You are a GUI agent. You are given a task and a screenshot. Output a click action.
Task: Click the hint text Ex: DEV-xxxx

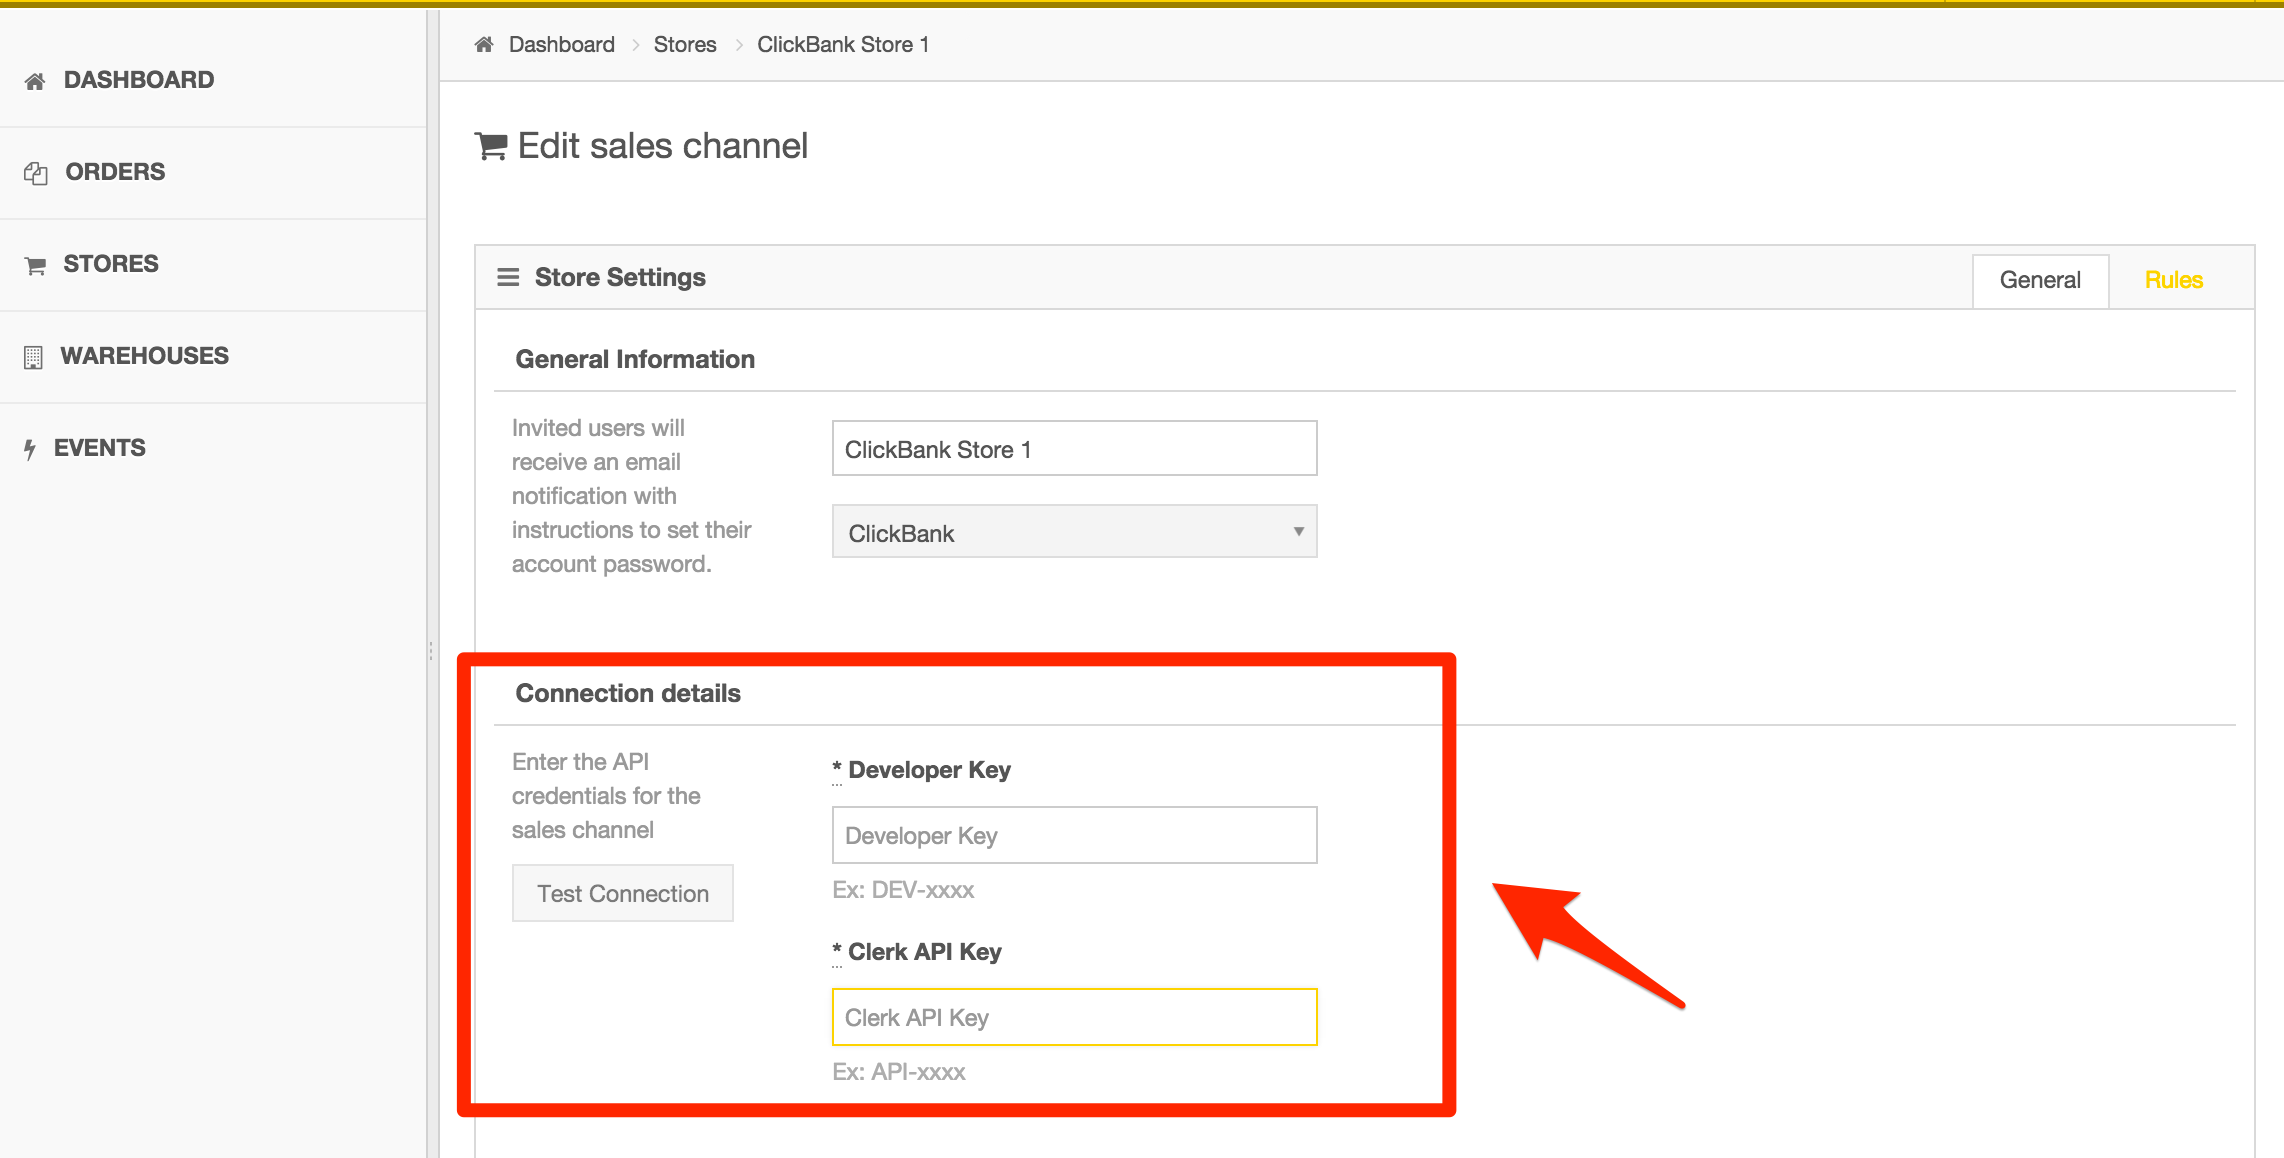903,890
